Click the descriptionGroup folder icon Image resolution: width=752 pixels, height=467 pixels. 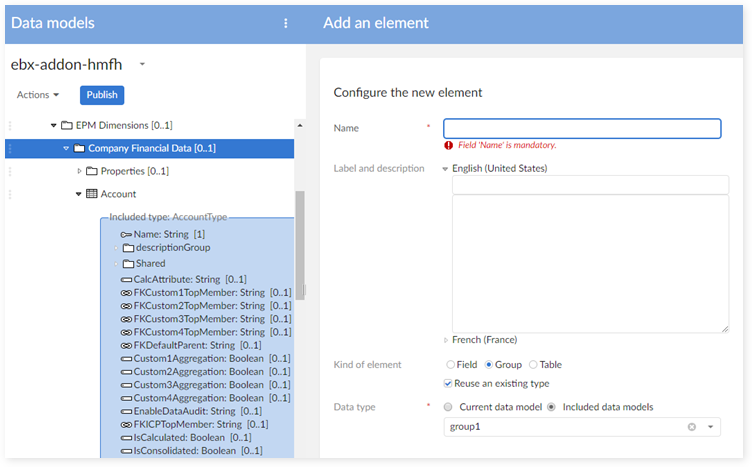click(x=127, y=248)
